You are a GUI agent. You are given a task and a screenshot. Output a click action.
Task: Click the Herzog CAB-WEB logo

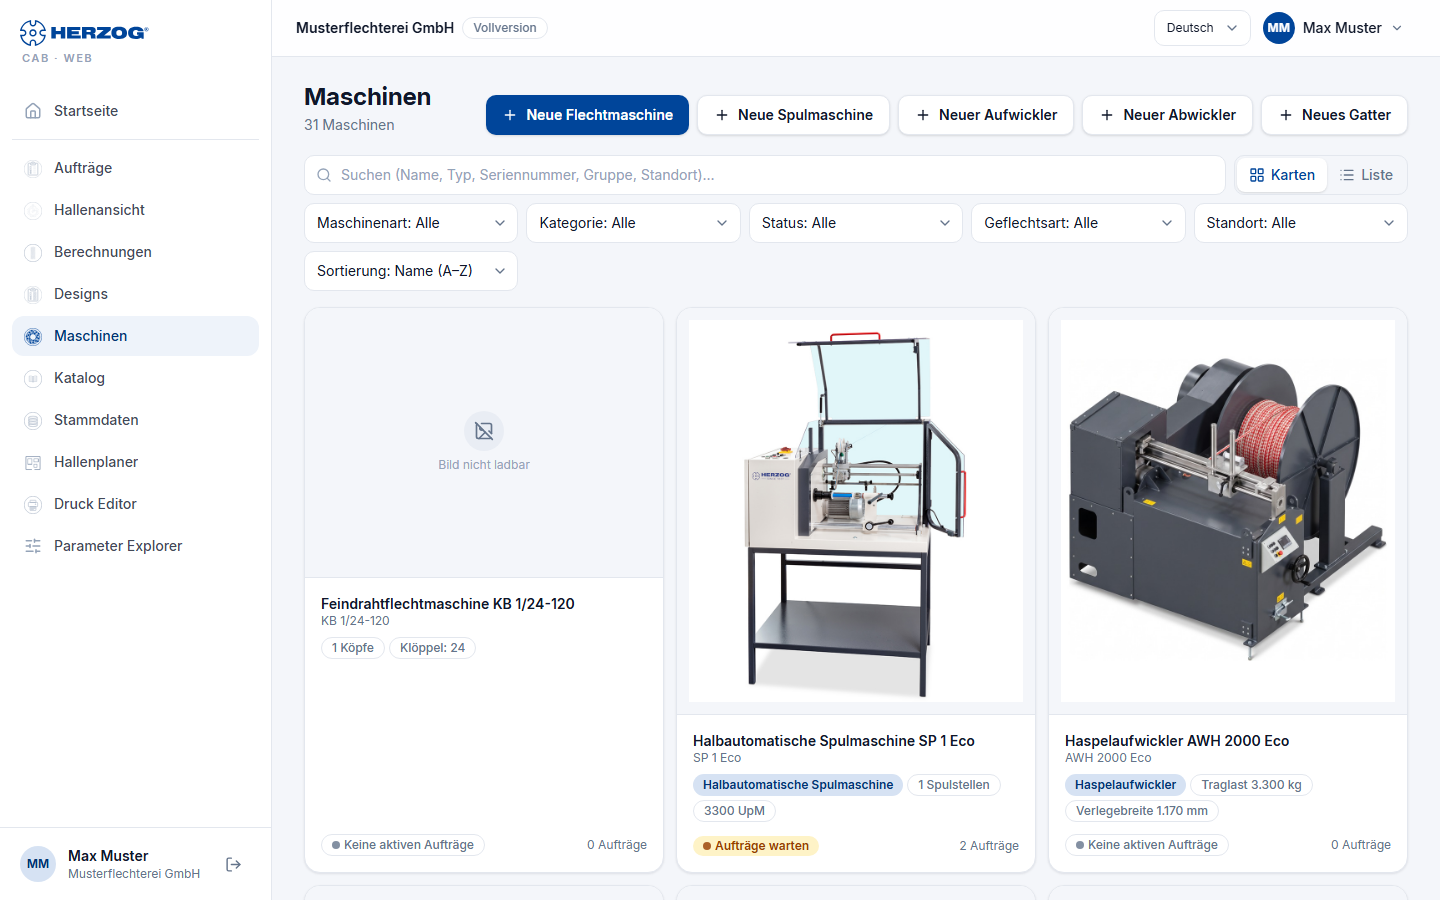84,41
